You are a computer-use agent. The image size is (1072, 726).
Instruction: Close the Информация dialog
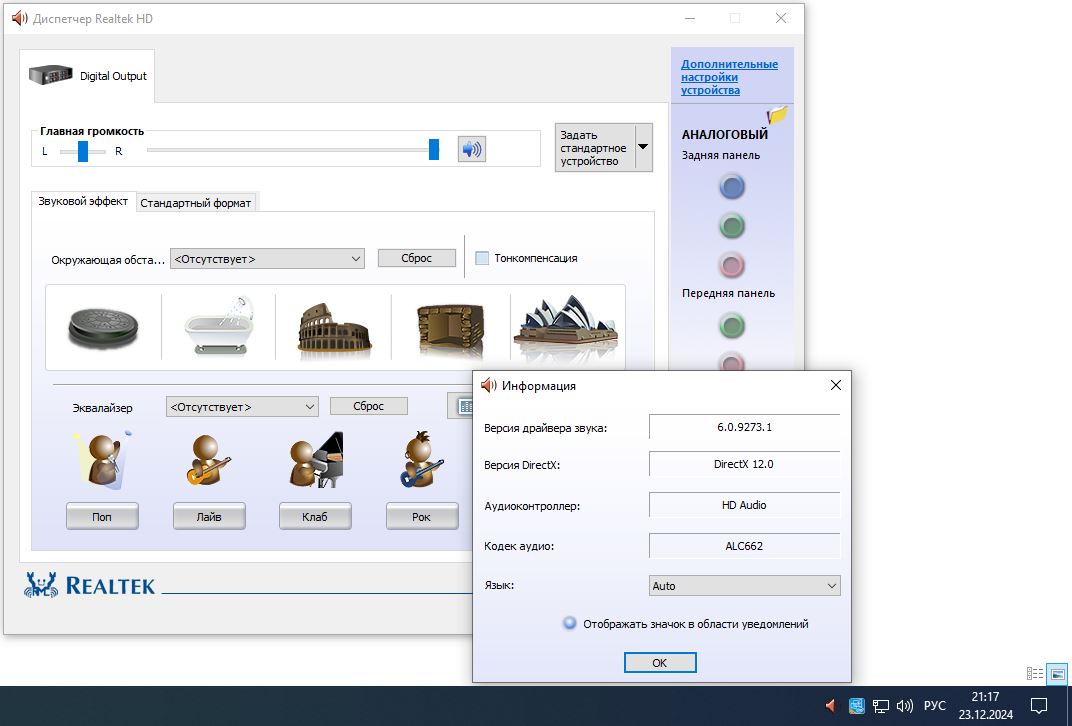[835, 386]
